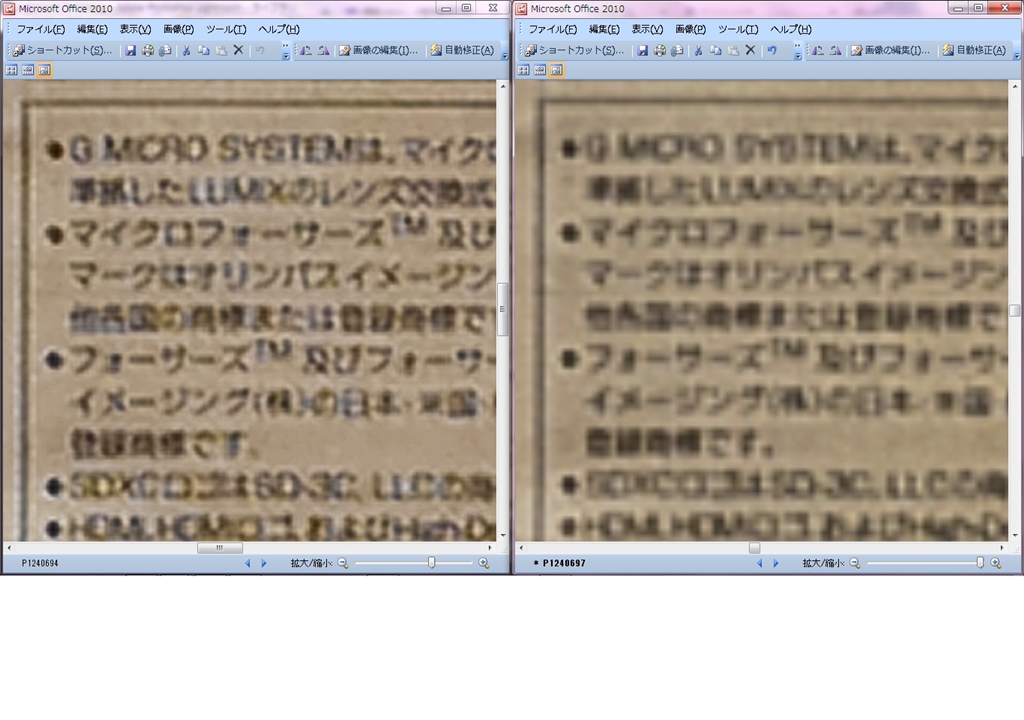Click Copy icon in left window toolbar
Image resolution: width=1024 pixels, height=720 pixels.
click(204, 50)
